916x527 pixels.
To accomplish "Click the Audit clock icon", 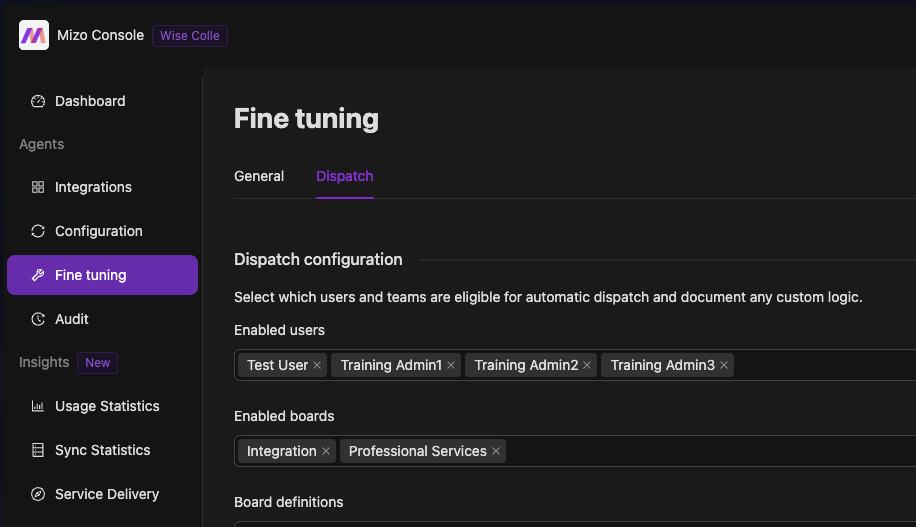I will pyautogui.click(x=38, y=319).
